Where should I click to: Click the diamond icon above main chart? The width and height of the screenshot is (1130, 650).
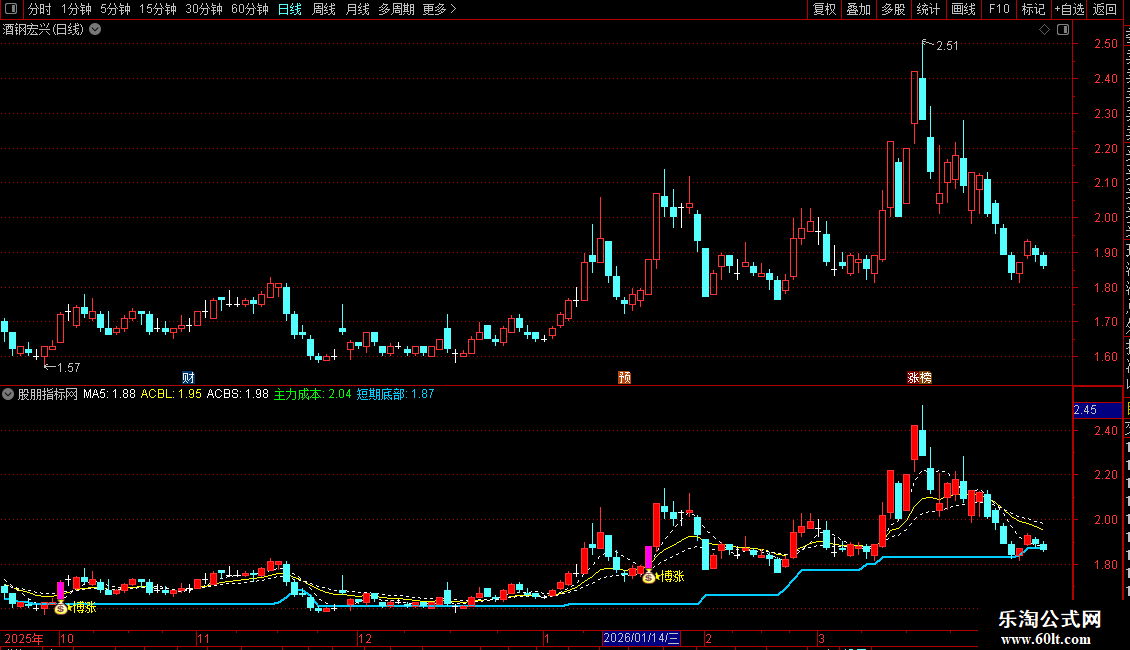pos(1044,30)
